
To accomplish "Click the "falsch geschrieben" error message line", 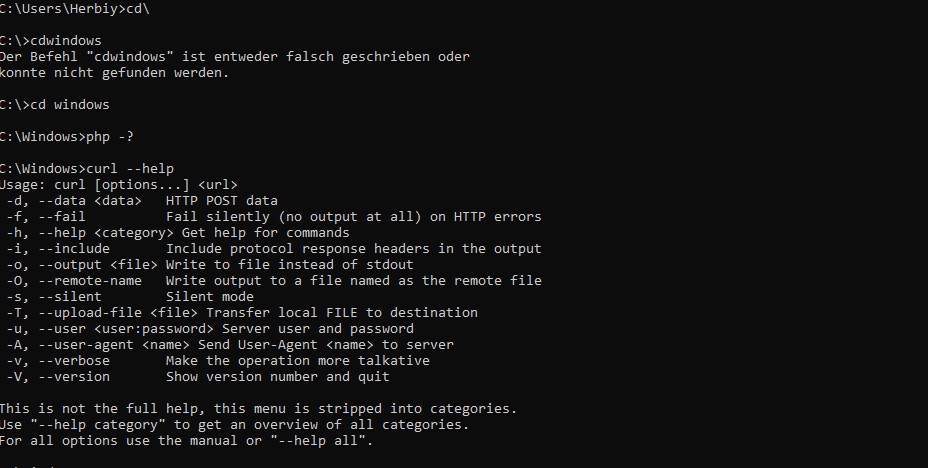I will pos(235,56).
